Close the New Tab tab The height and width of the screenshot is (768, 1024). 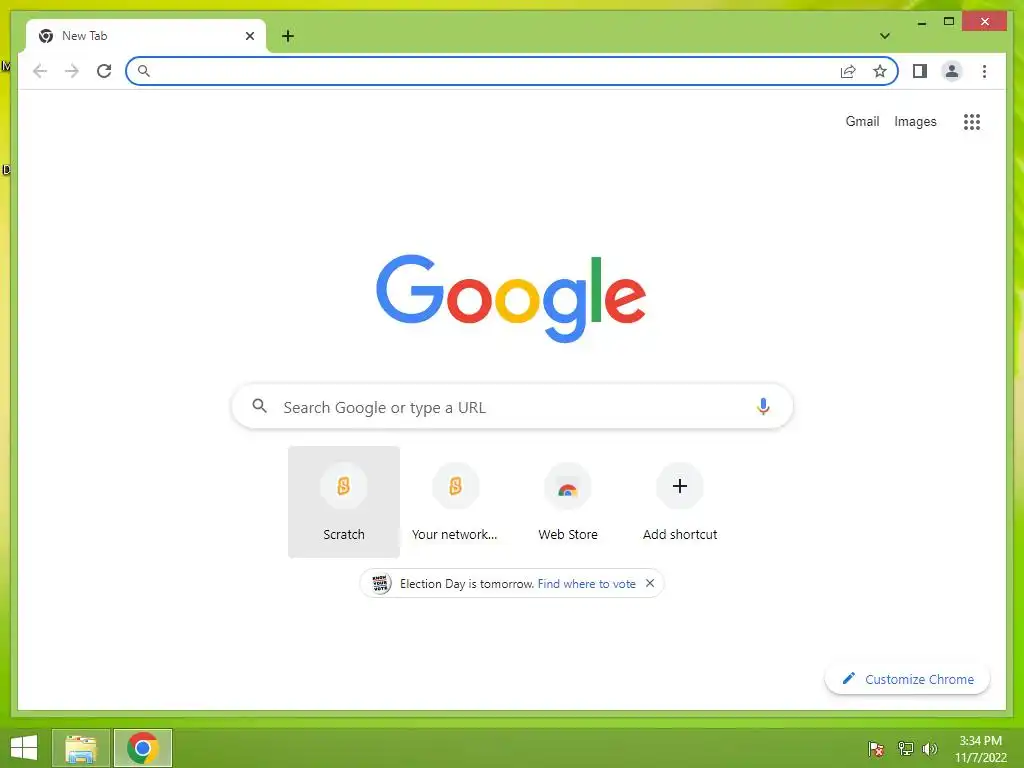pyautogui.click(x=249, y=36)
